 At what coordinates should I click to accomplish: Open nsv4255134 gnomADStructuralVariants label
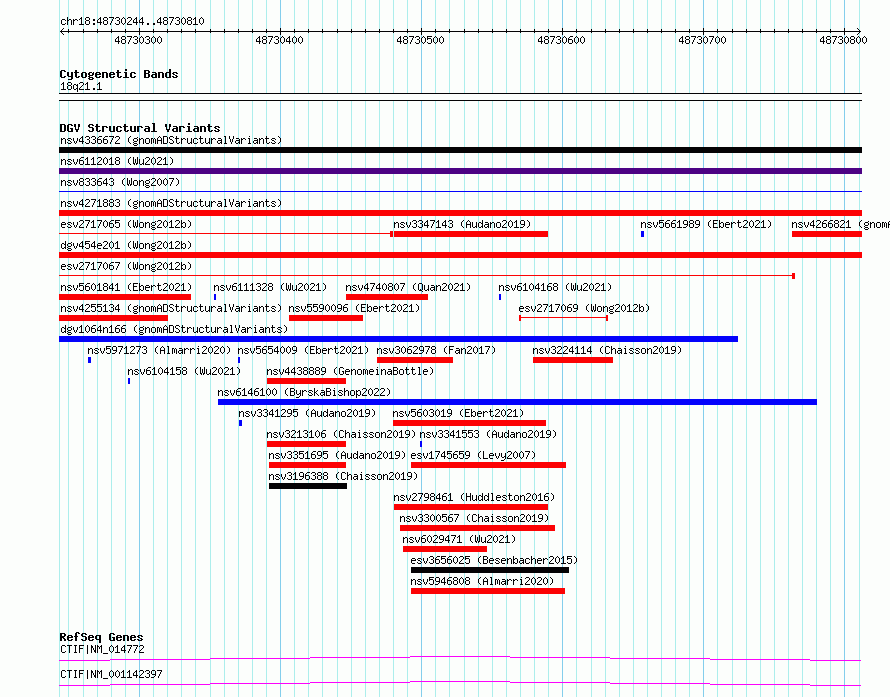click(x=171, y=308)
